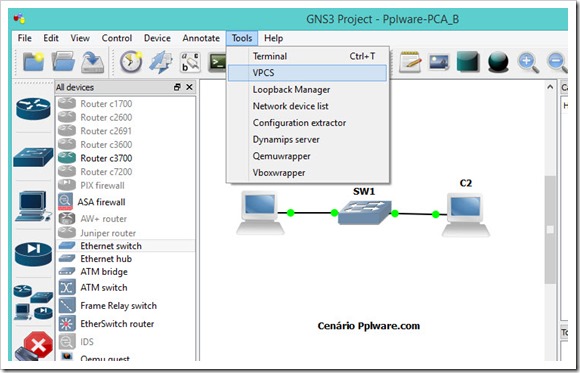Add a note with the notepad icon
Screen dimensions: 580x373
pyautogui.click(x=410, y=62)
